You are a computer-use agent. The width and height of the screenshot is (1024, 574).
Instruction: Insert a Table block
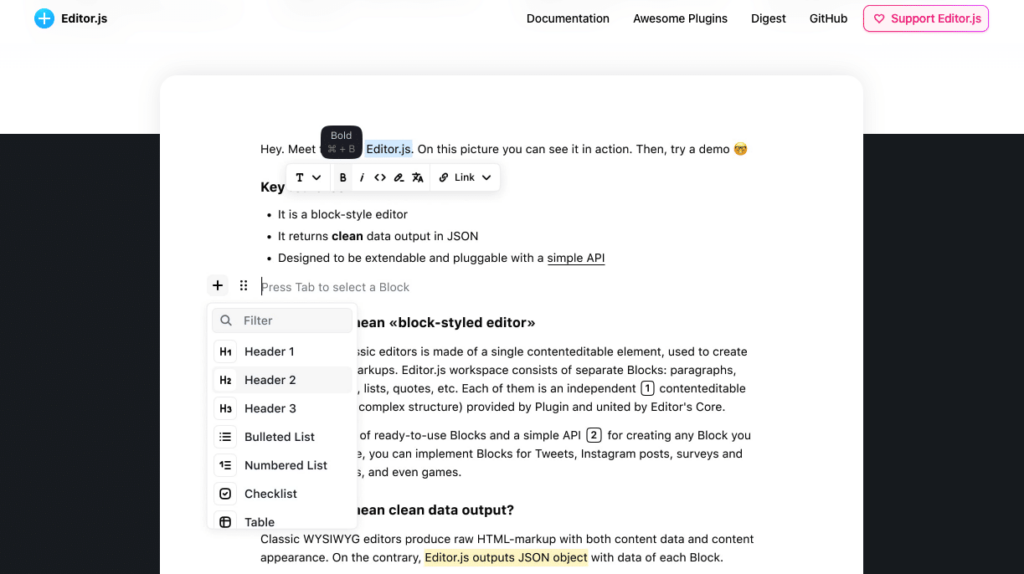click(259, 521)
